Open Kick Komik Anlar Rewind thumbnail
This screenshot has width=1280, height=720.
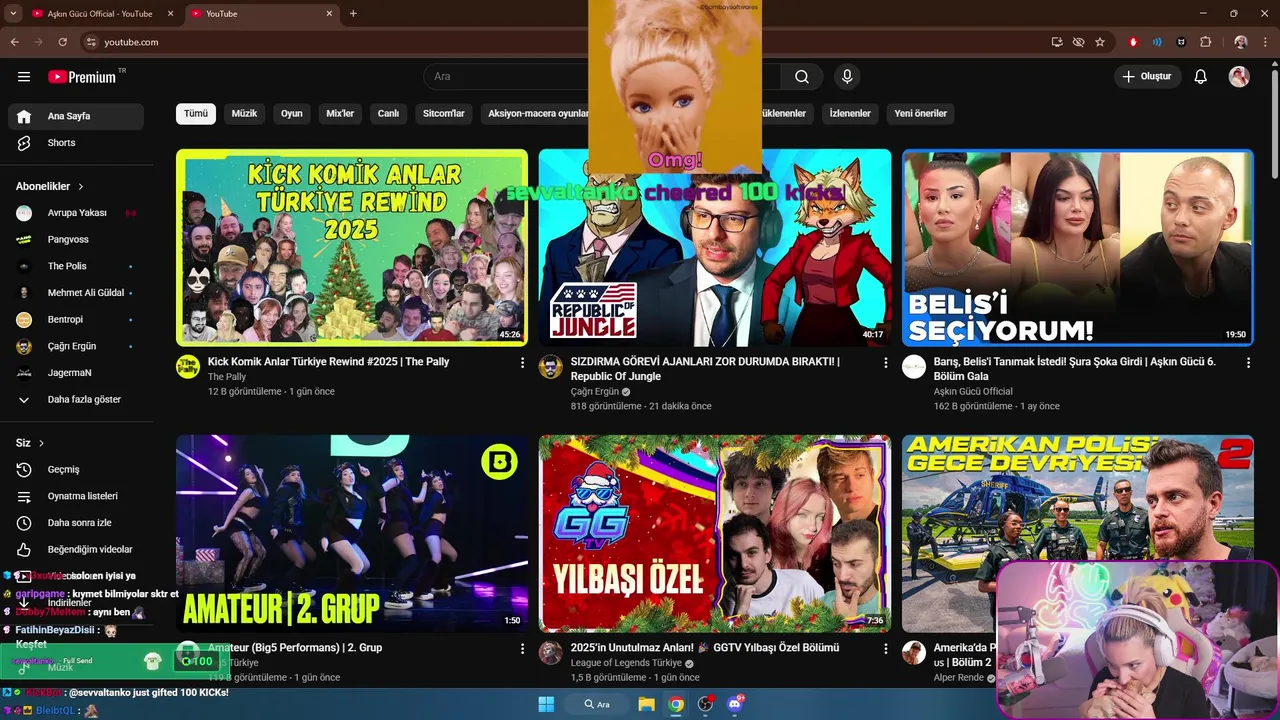(352, 248)
